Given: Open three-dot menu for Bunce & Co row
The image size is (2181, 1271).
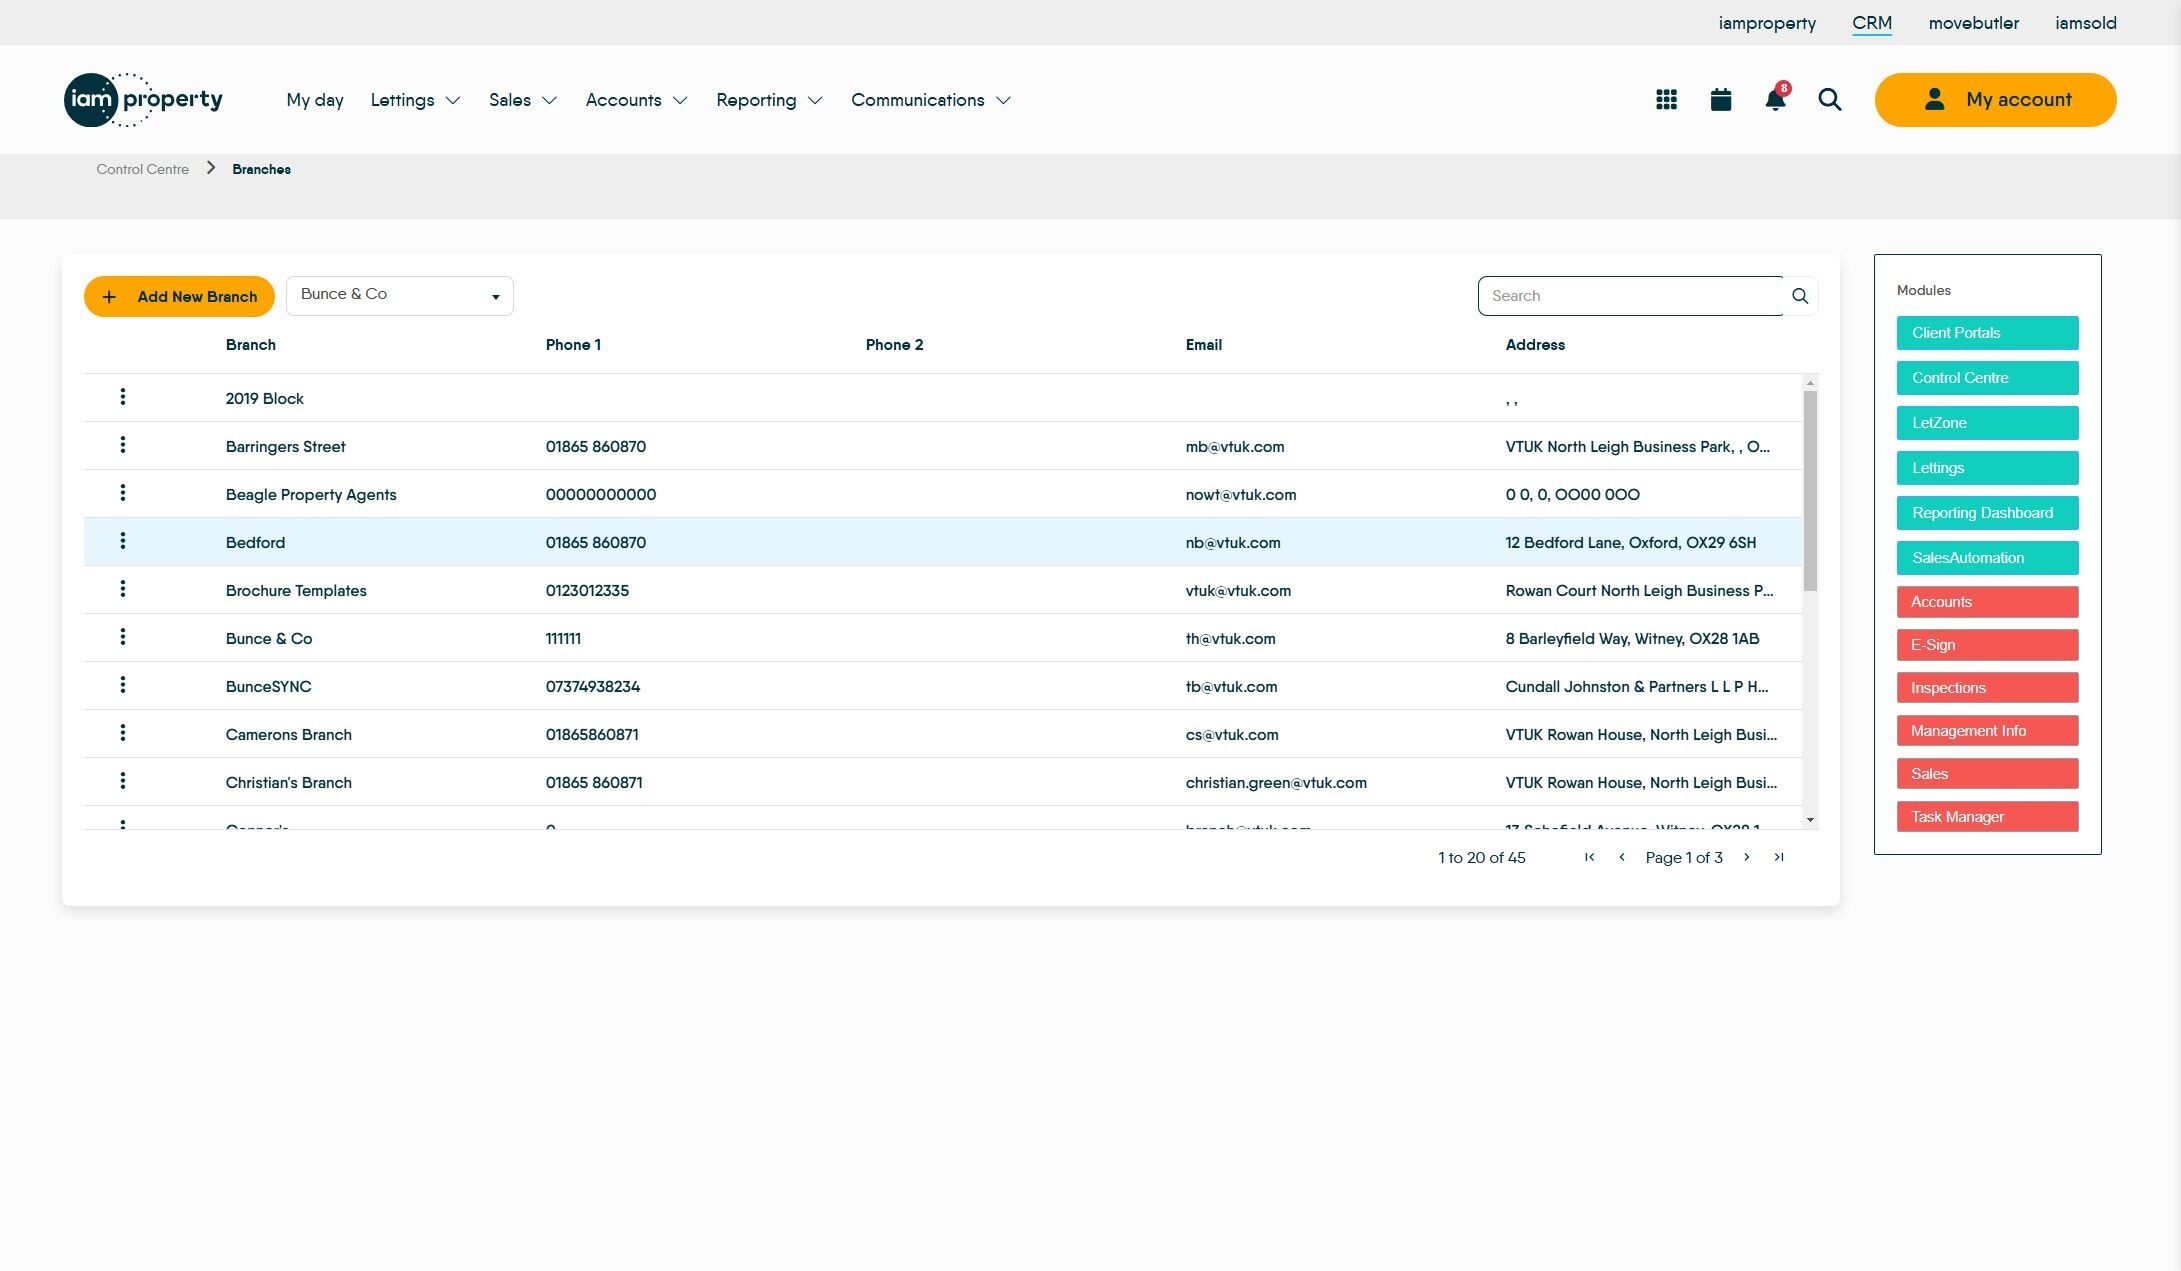Looking at the screenshot, I should click(123, 637).
